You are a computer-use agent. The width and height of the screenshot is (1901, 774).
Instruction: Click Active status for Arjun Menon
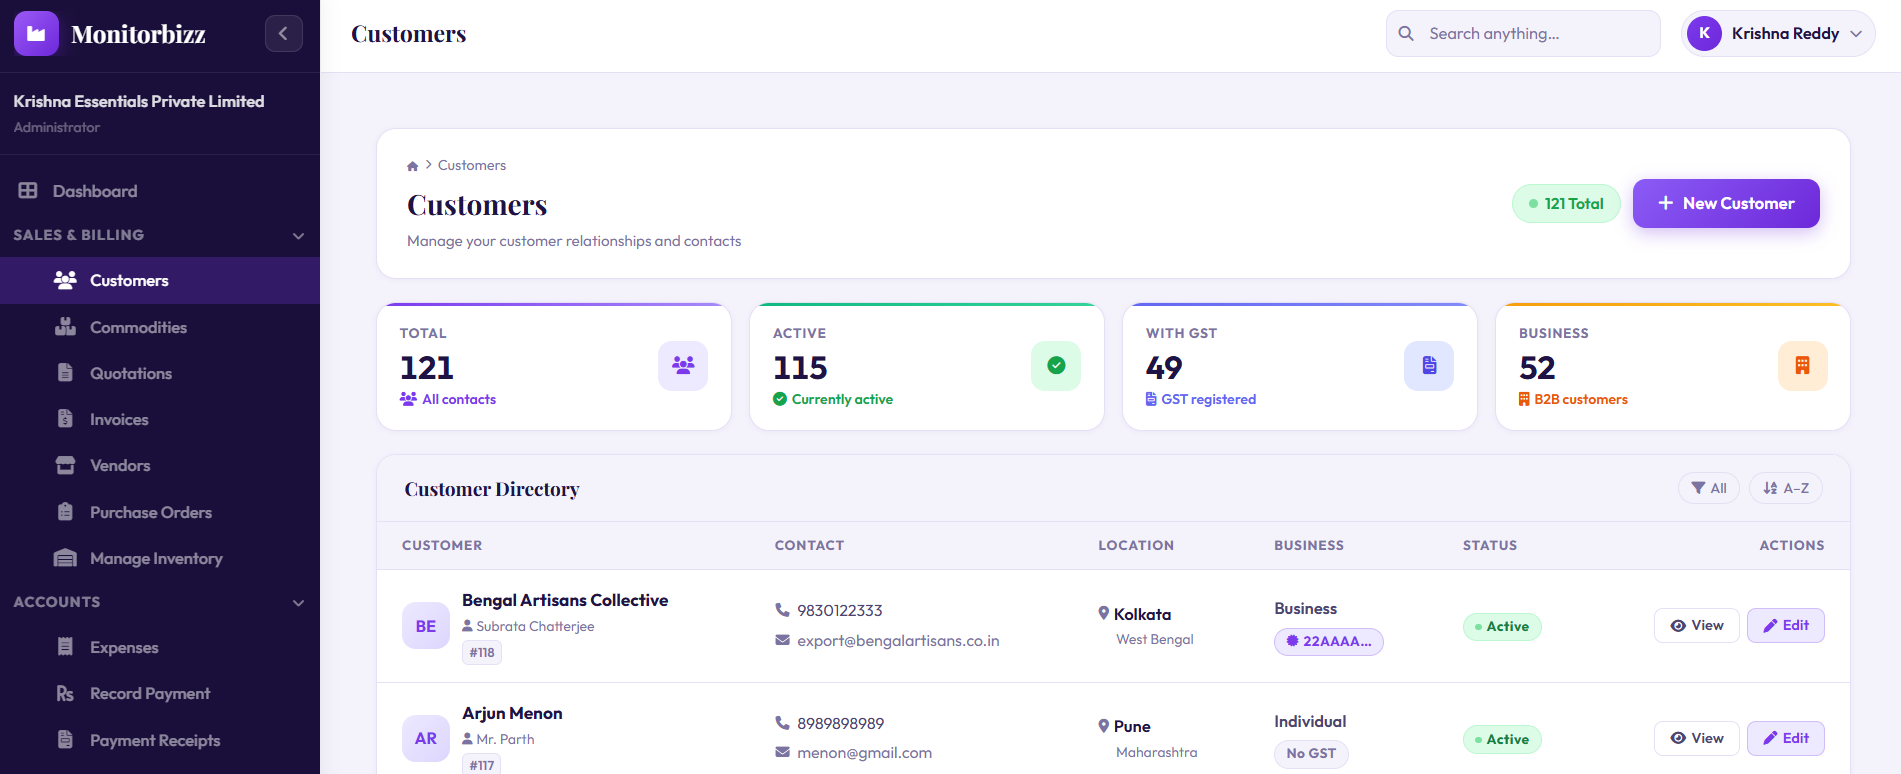point(1502,739)
